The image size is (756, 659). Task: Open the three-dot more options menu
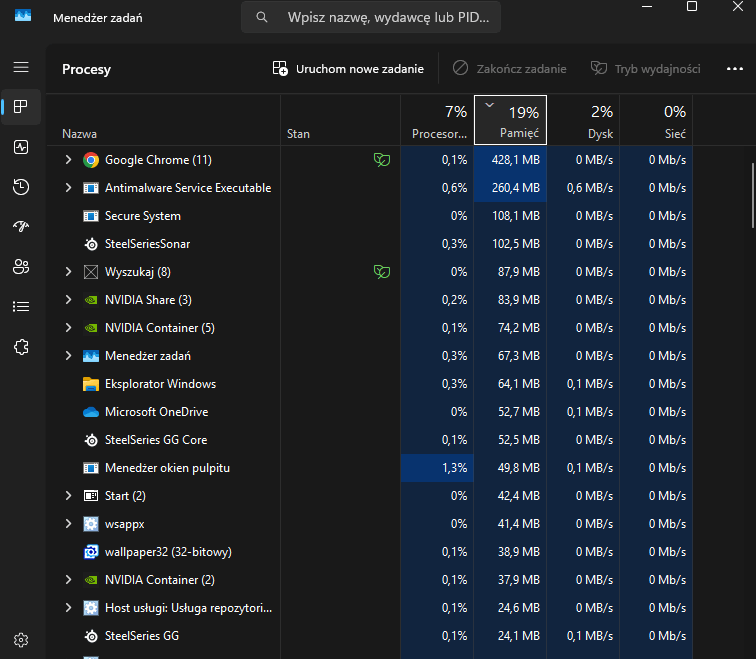pyautogui.click(x=735, y=68)
